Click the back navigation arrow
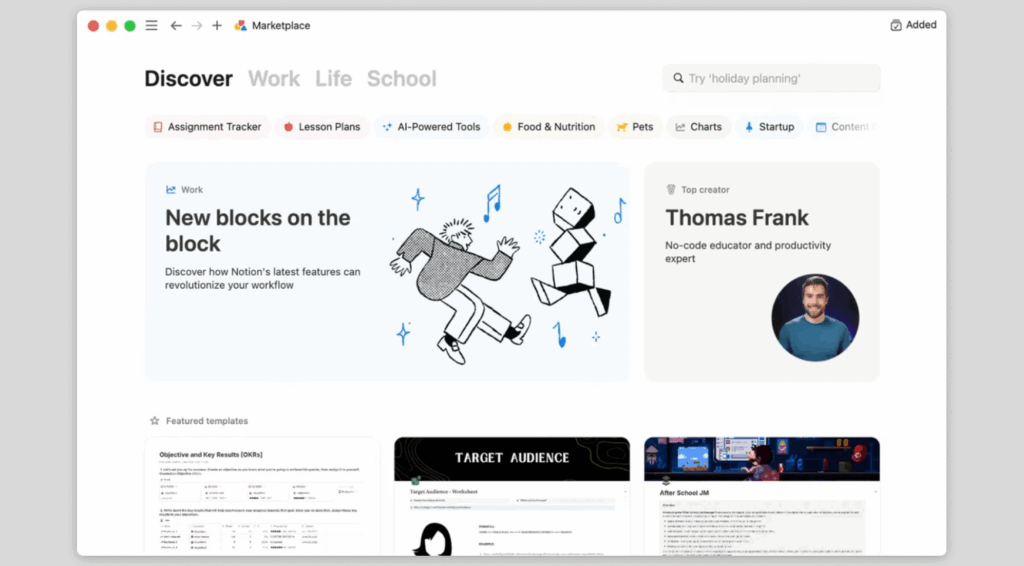This screenshot has width=1024, height=566. point(176,25)
